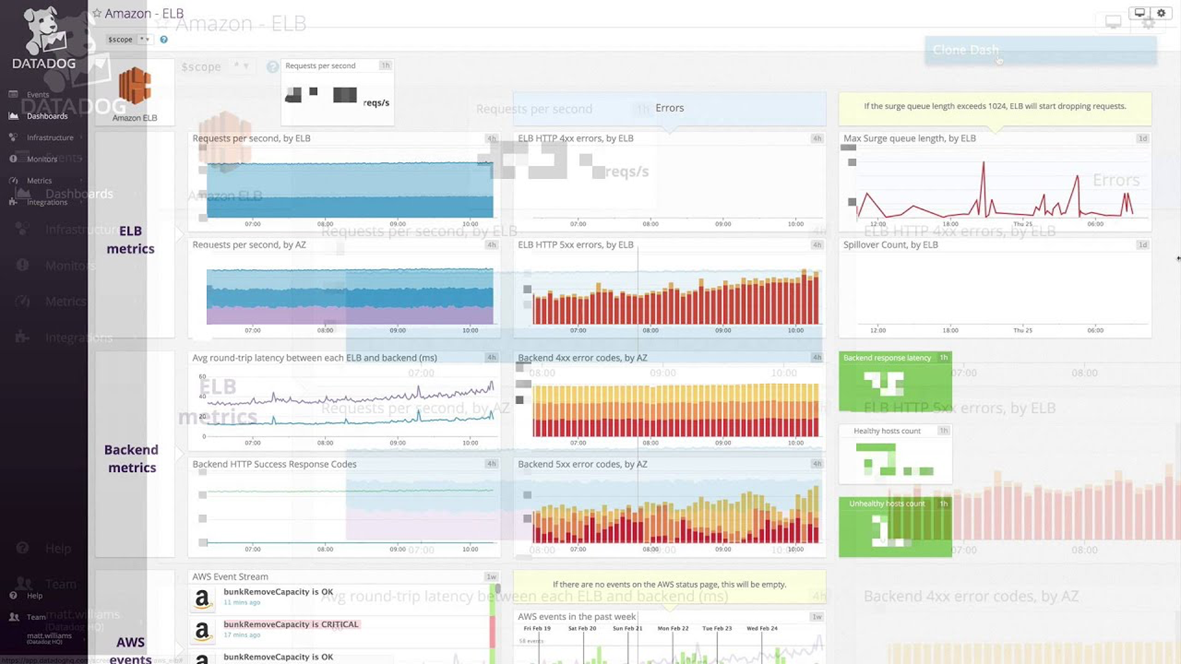Open the Monitors sidebar icon

(13, 159)
